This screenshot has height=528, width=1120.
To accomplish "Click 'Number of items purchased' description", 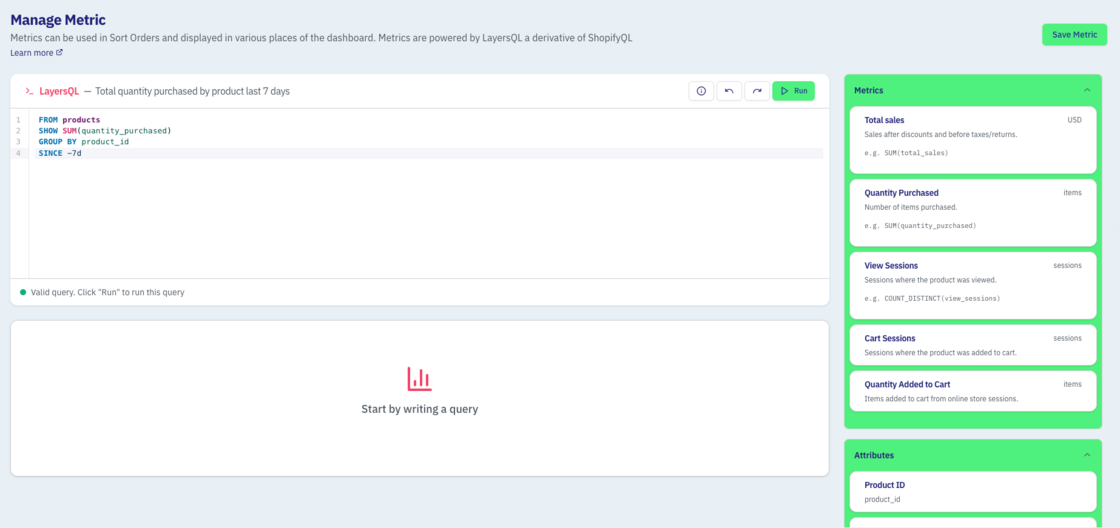I will click(x=910, y=207).
